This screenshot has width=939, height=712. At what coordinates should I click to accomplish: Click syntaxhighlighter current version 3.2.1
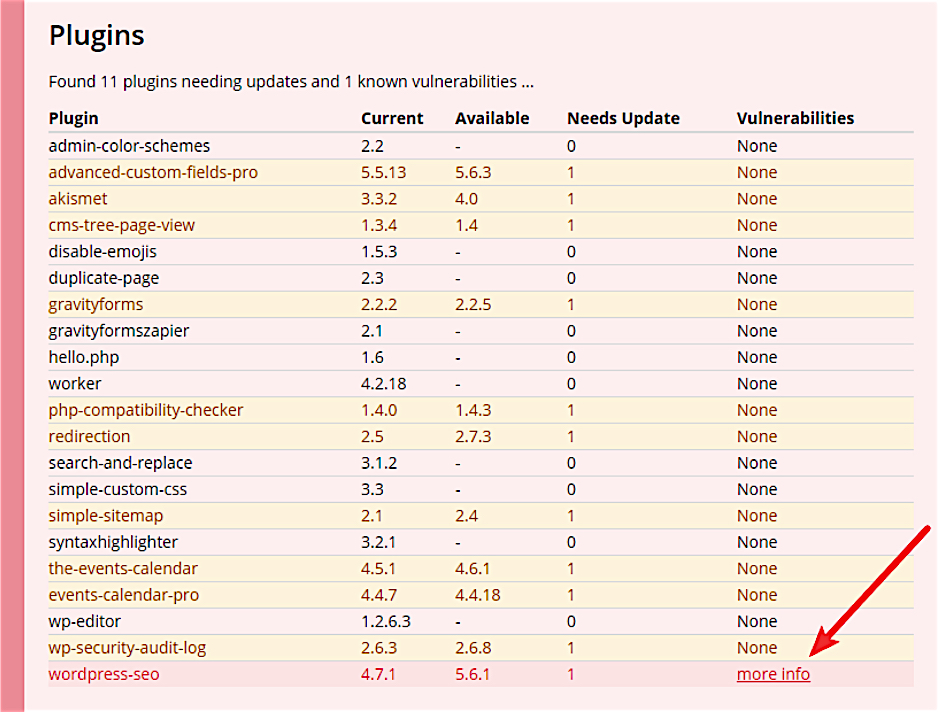(378, 542)
